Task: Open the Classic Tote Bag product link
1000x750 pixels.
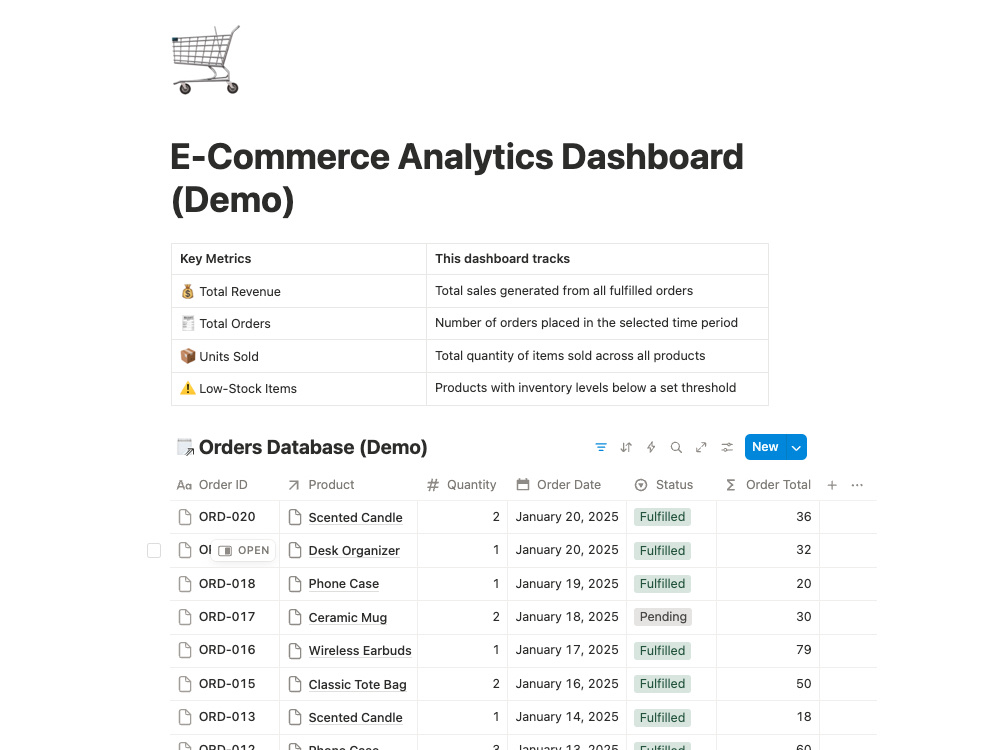Action: [x=357, y=684]
